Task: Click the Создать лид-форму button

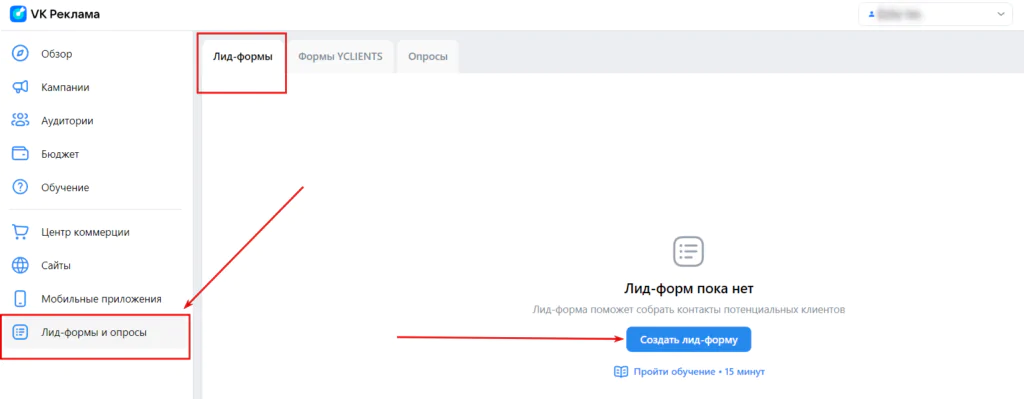Action: click(688, 340)
